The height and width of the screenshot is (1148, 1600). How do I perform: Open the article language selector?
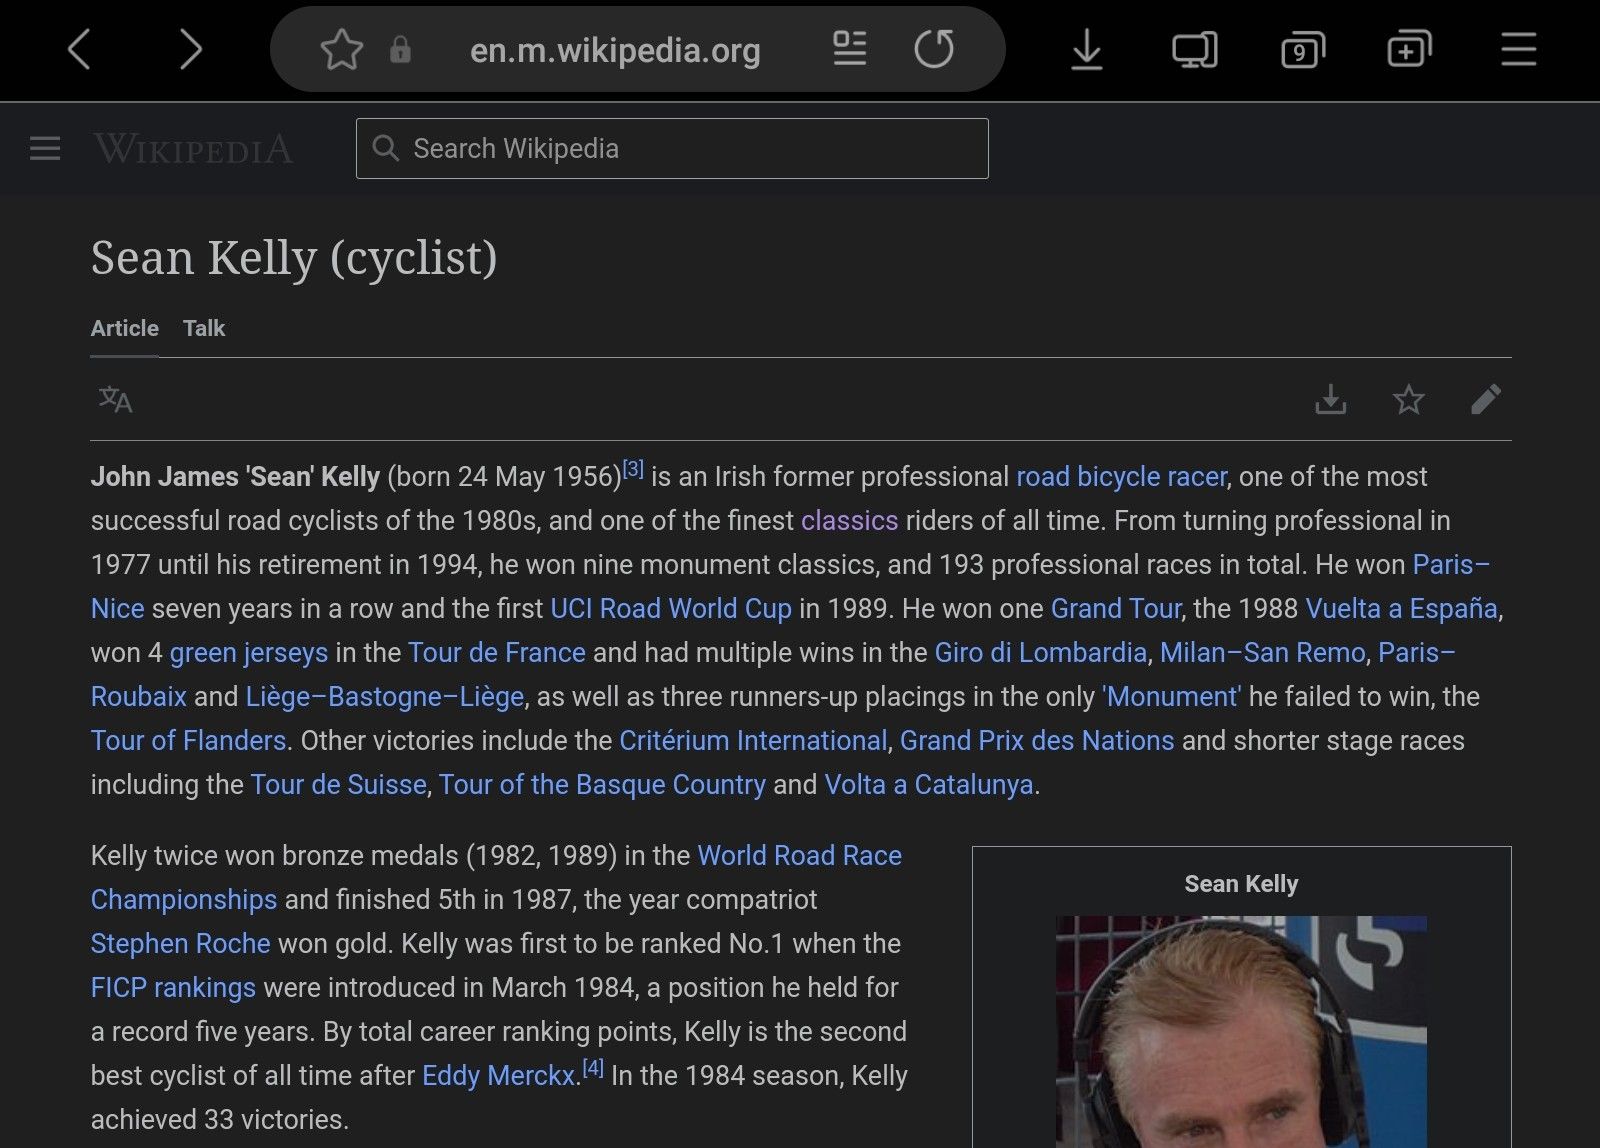115,400
